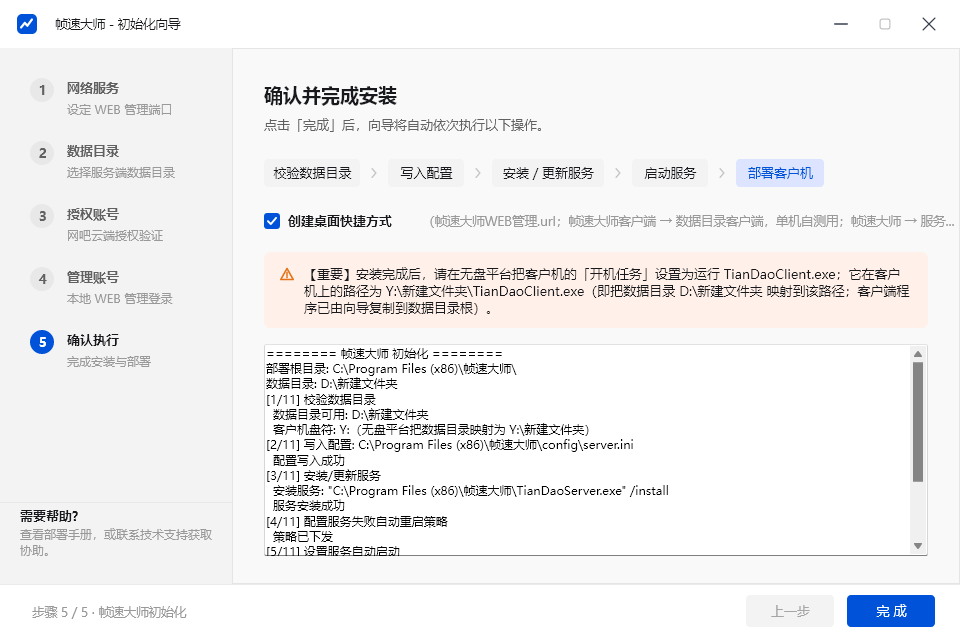The width and height of the screenshot is (960, 640).
Task: Select the 安装 / 更新服务 stage chip
Action: (x=548, y=173)
